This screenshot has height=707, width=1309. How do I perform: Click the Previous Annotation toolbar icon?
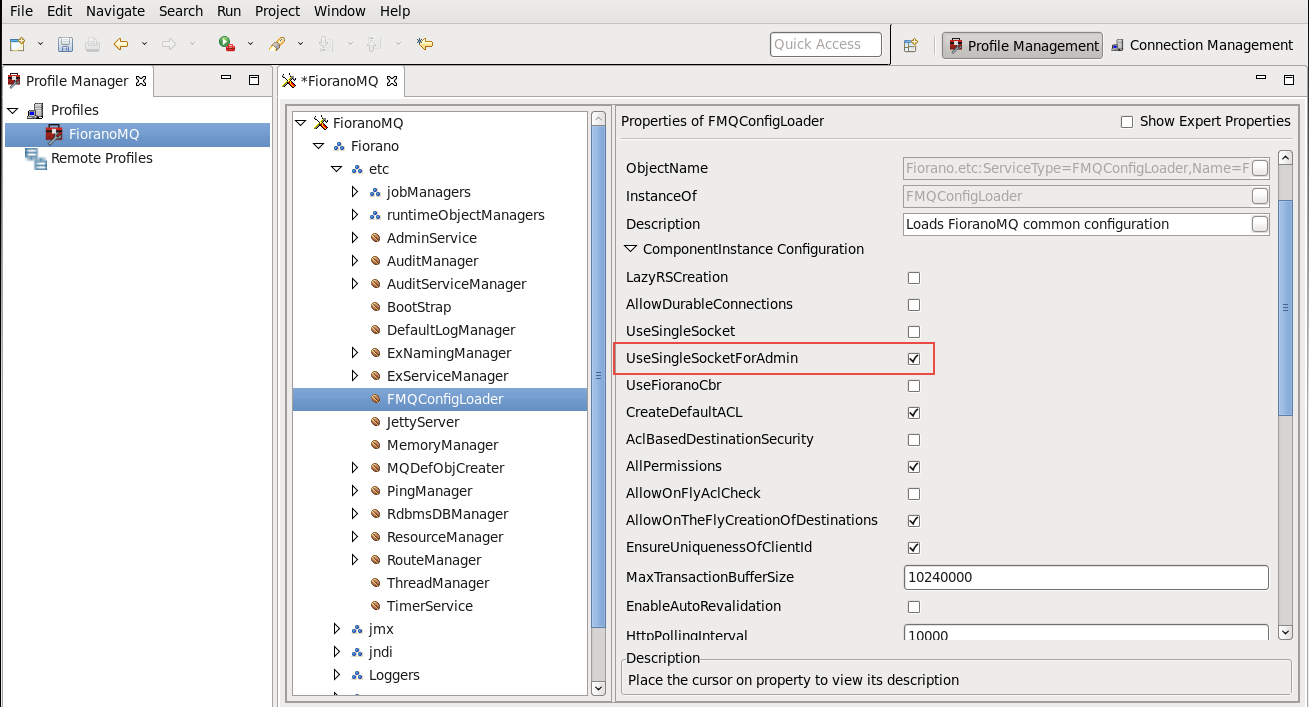(x=372, y=44)
